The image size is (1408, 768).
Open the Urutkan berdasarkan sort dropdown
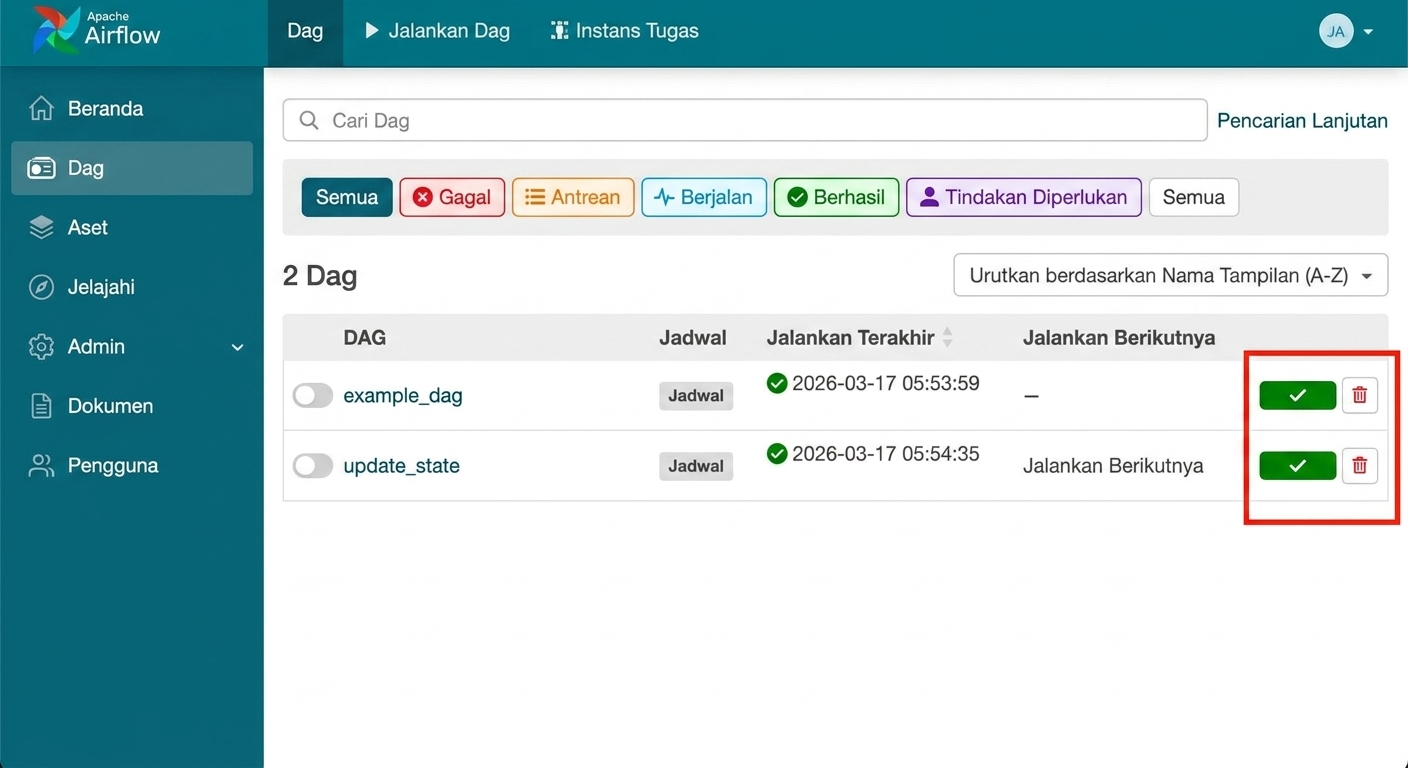click(1171, 275)
